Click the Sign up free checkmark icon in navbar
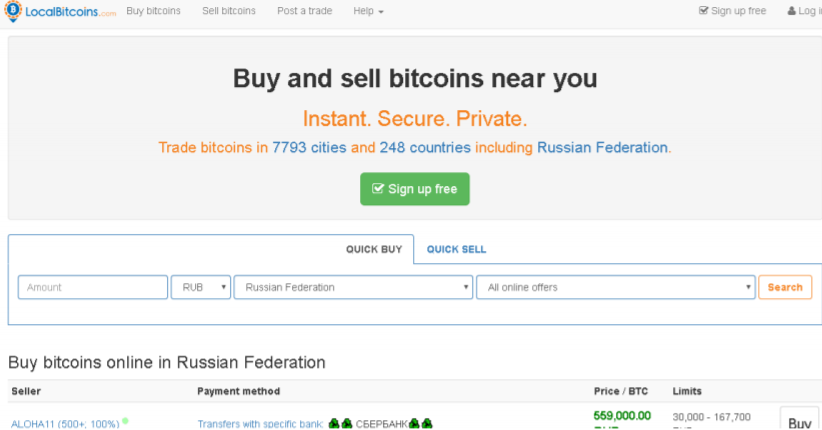 (x=703, y=11)
